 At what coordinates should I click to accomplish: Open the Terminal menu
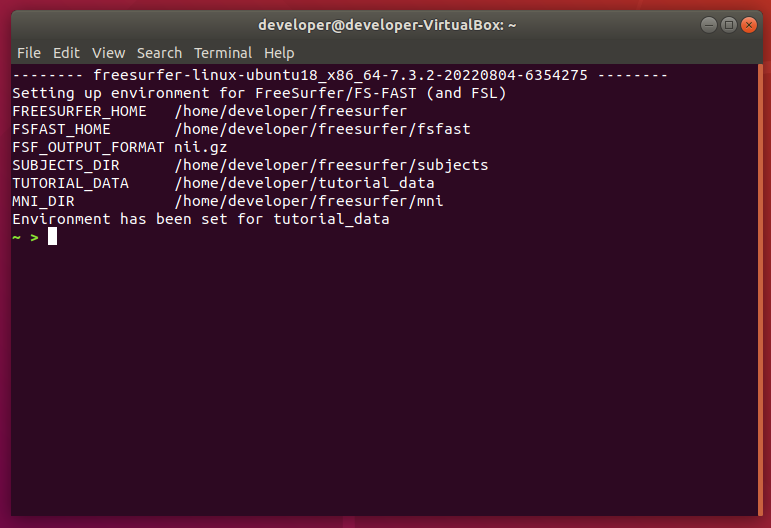click(x=223, y=53)
